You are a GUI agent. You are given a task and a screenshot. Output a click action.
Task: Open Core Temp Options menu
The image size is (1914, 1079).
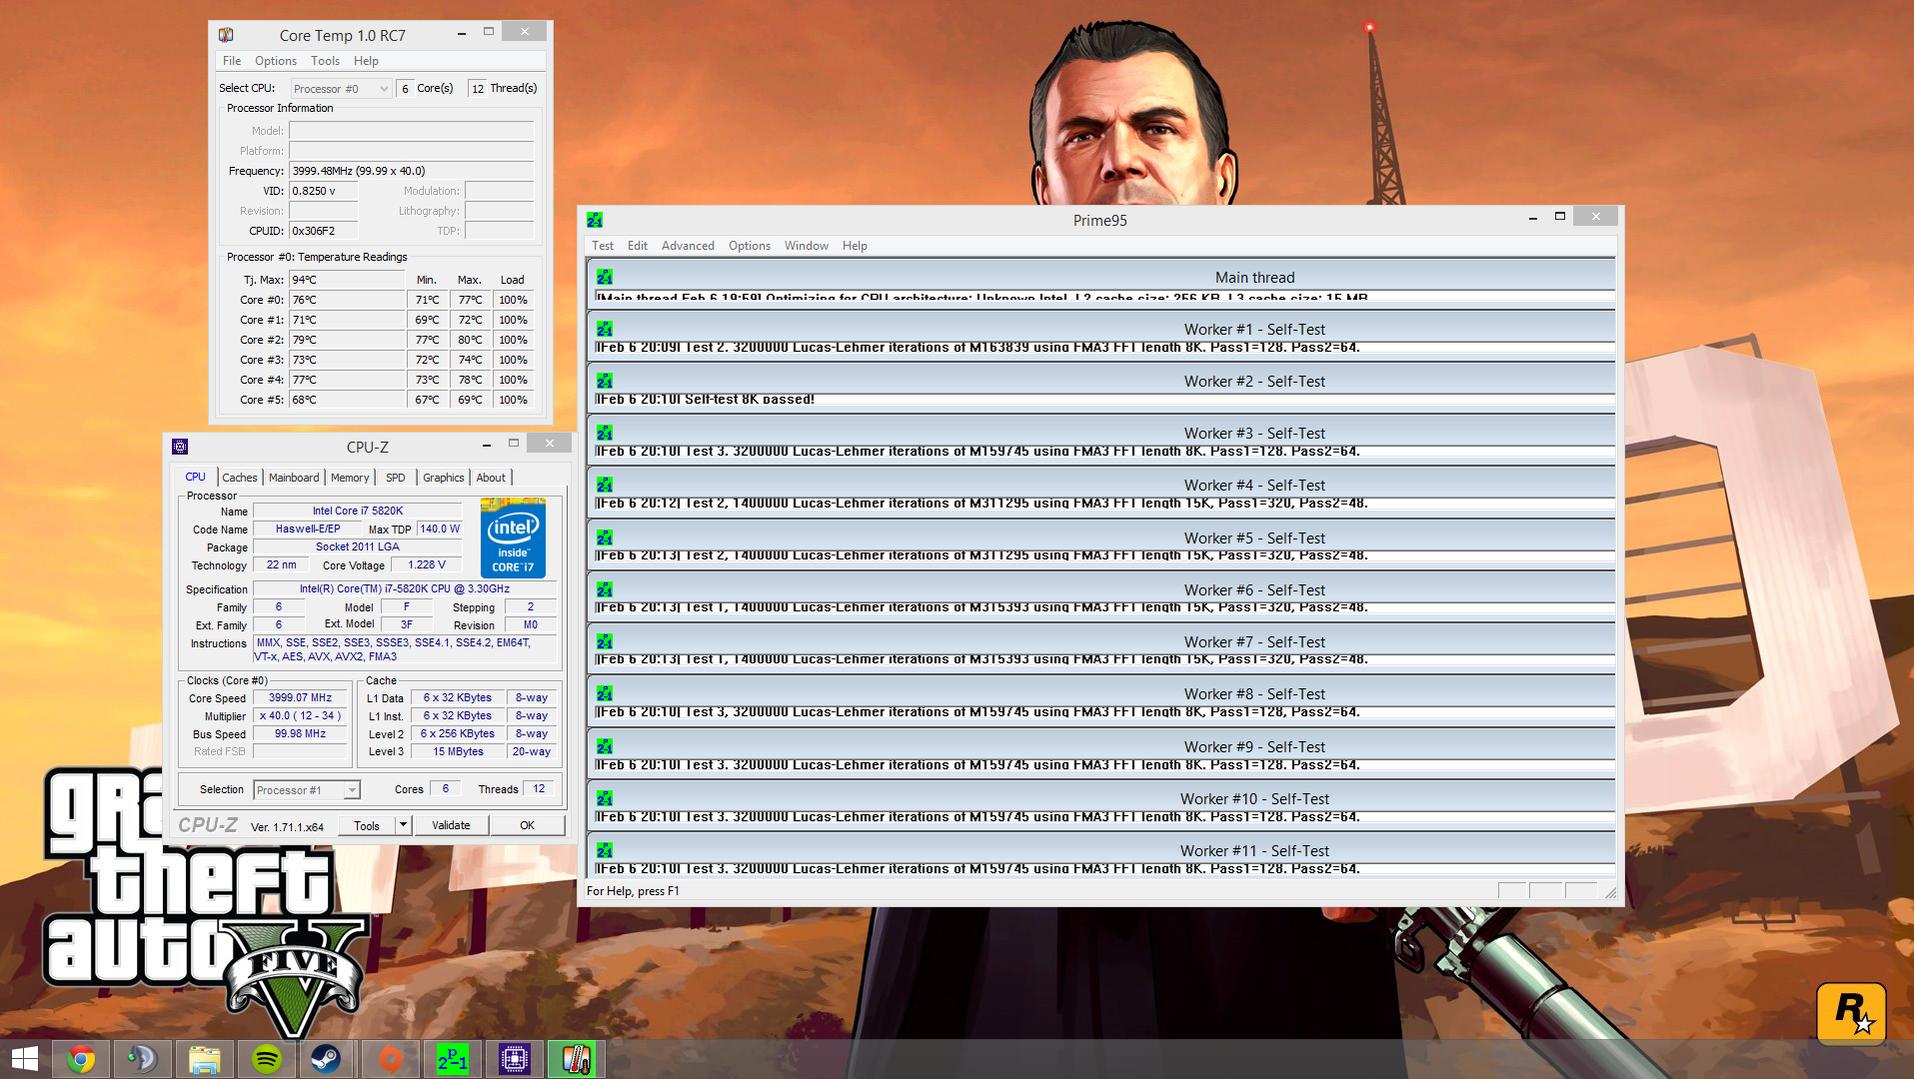point(275,61)
